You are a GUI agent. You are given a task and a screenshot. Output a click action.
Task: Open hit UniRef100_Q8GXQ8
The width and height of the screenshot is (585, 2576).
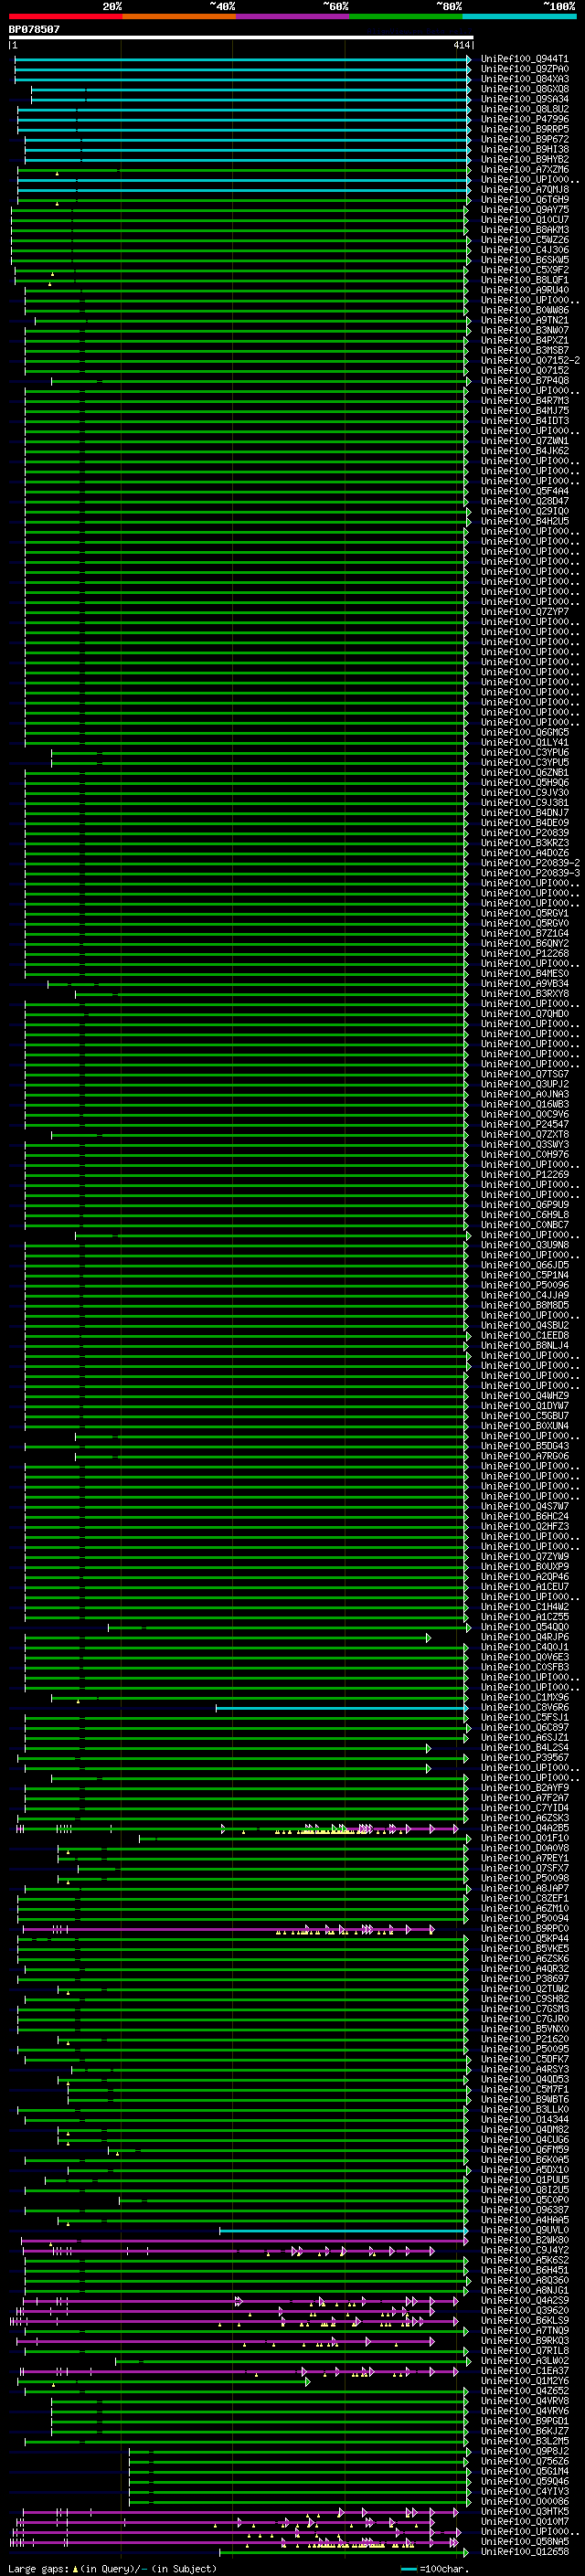pos(524,89)
